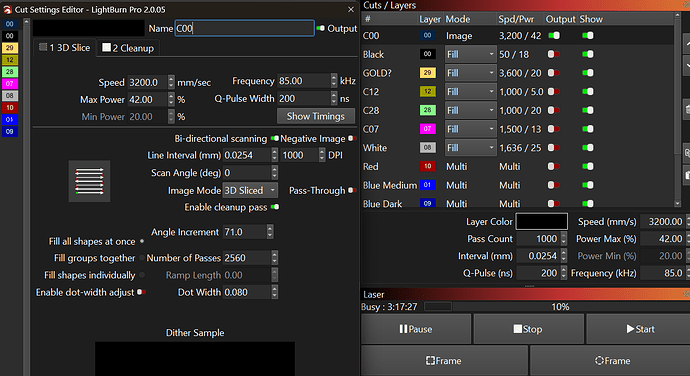The image size is (690, 376).
Task: Open Layer Color swatch in Cuts panel
Action: pos(541,221)
